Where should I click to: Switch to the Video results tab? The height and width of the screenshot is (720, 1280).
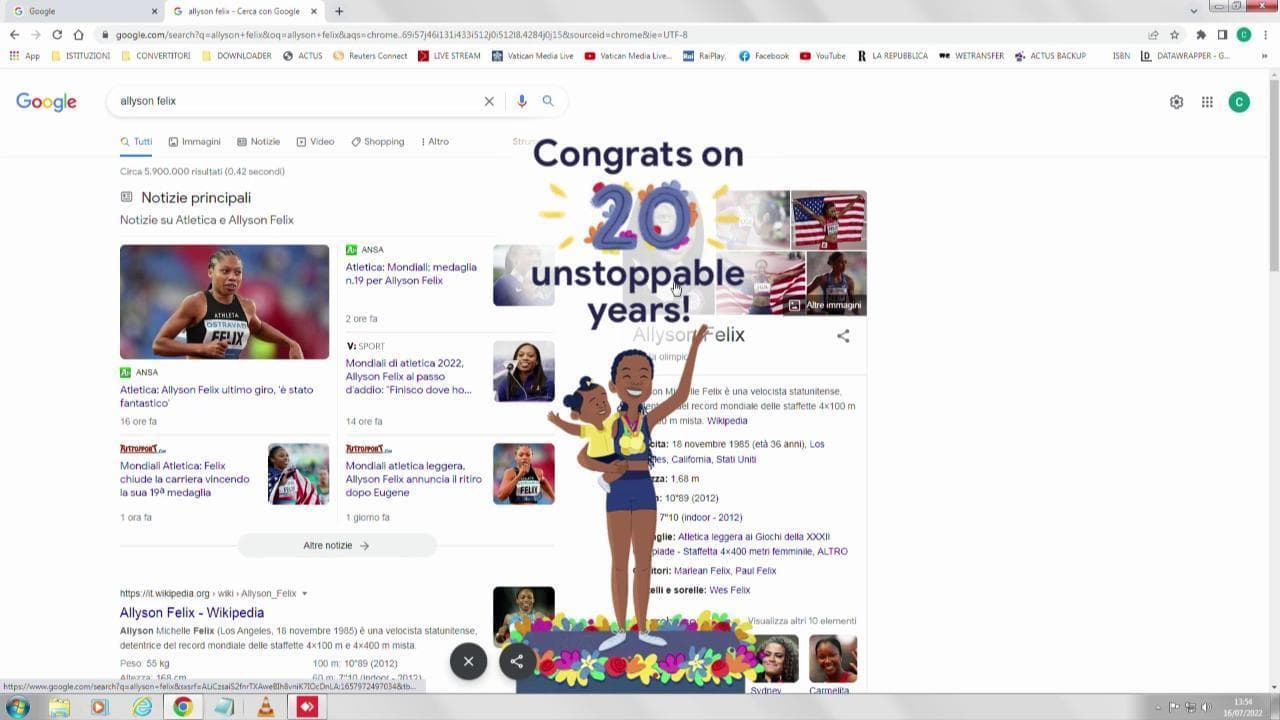315,142
